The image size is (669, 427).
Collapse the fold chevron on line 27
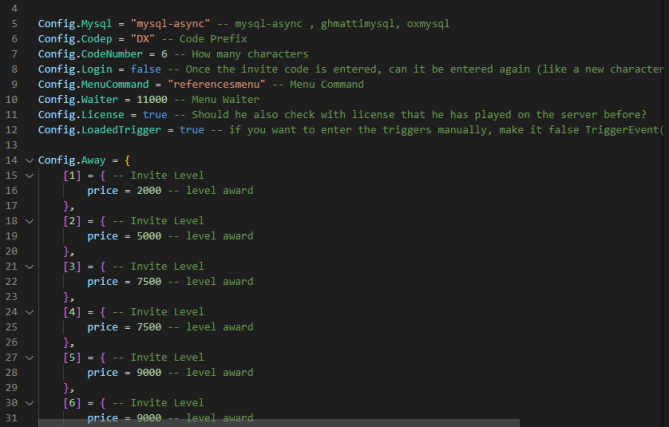[x=29, y=358]
